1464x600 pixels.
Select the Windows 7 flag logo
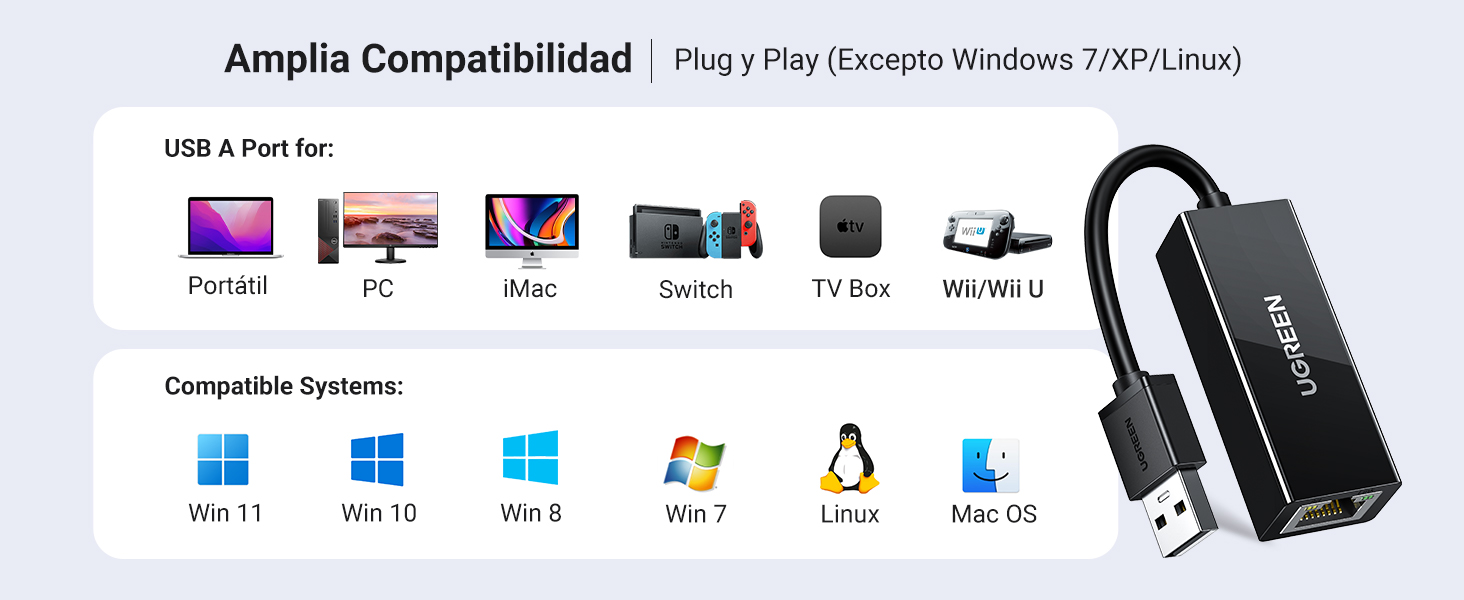(x=695, y=462)
